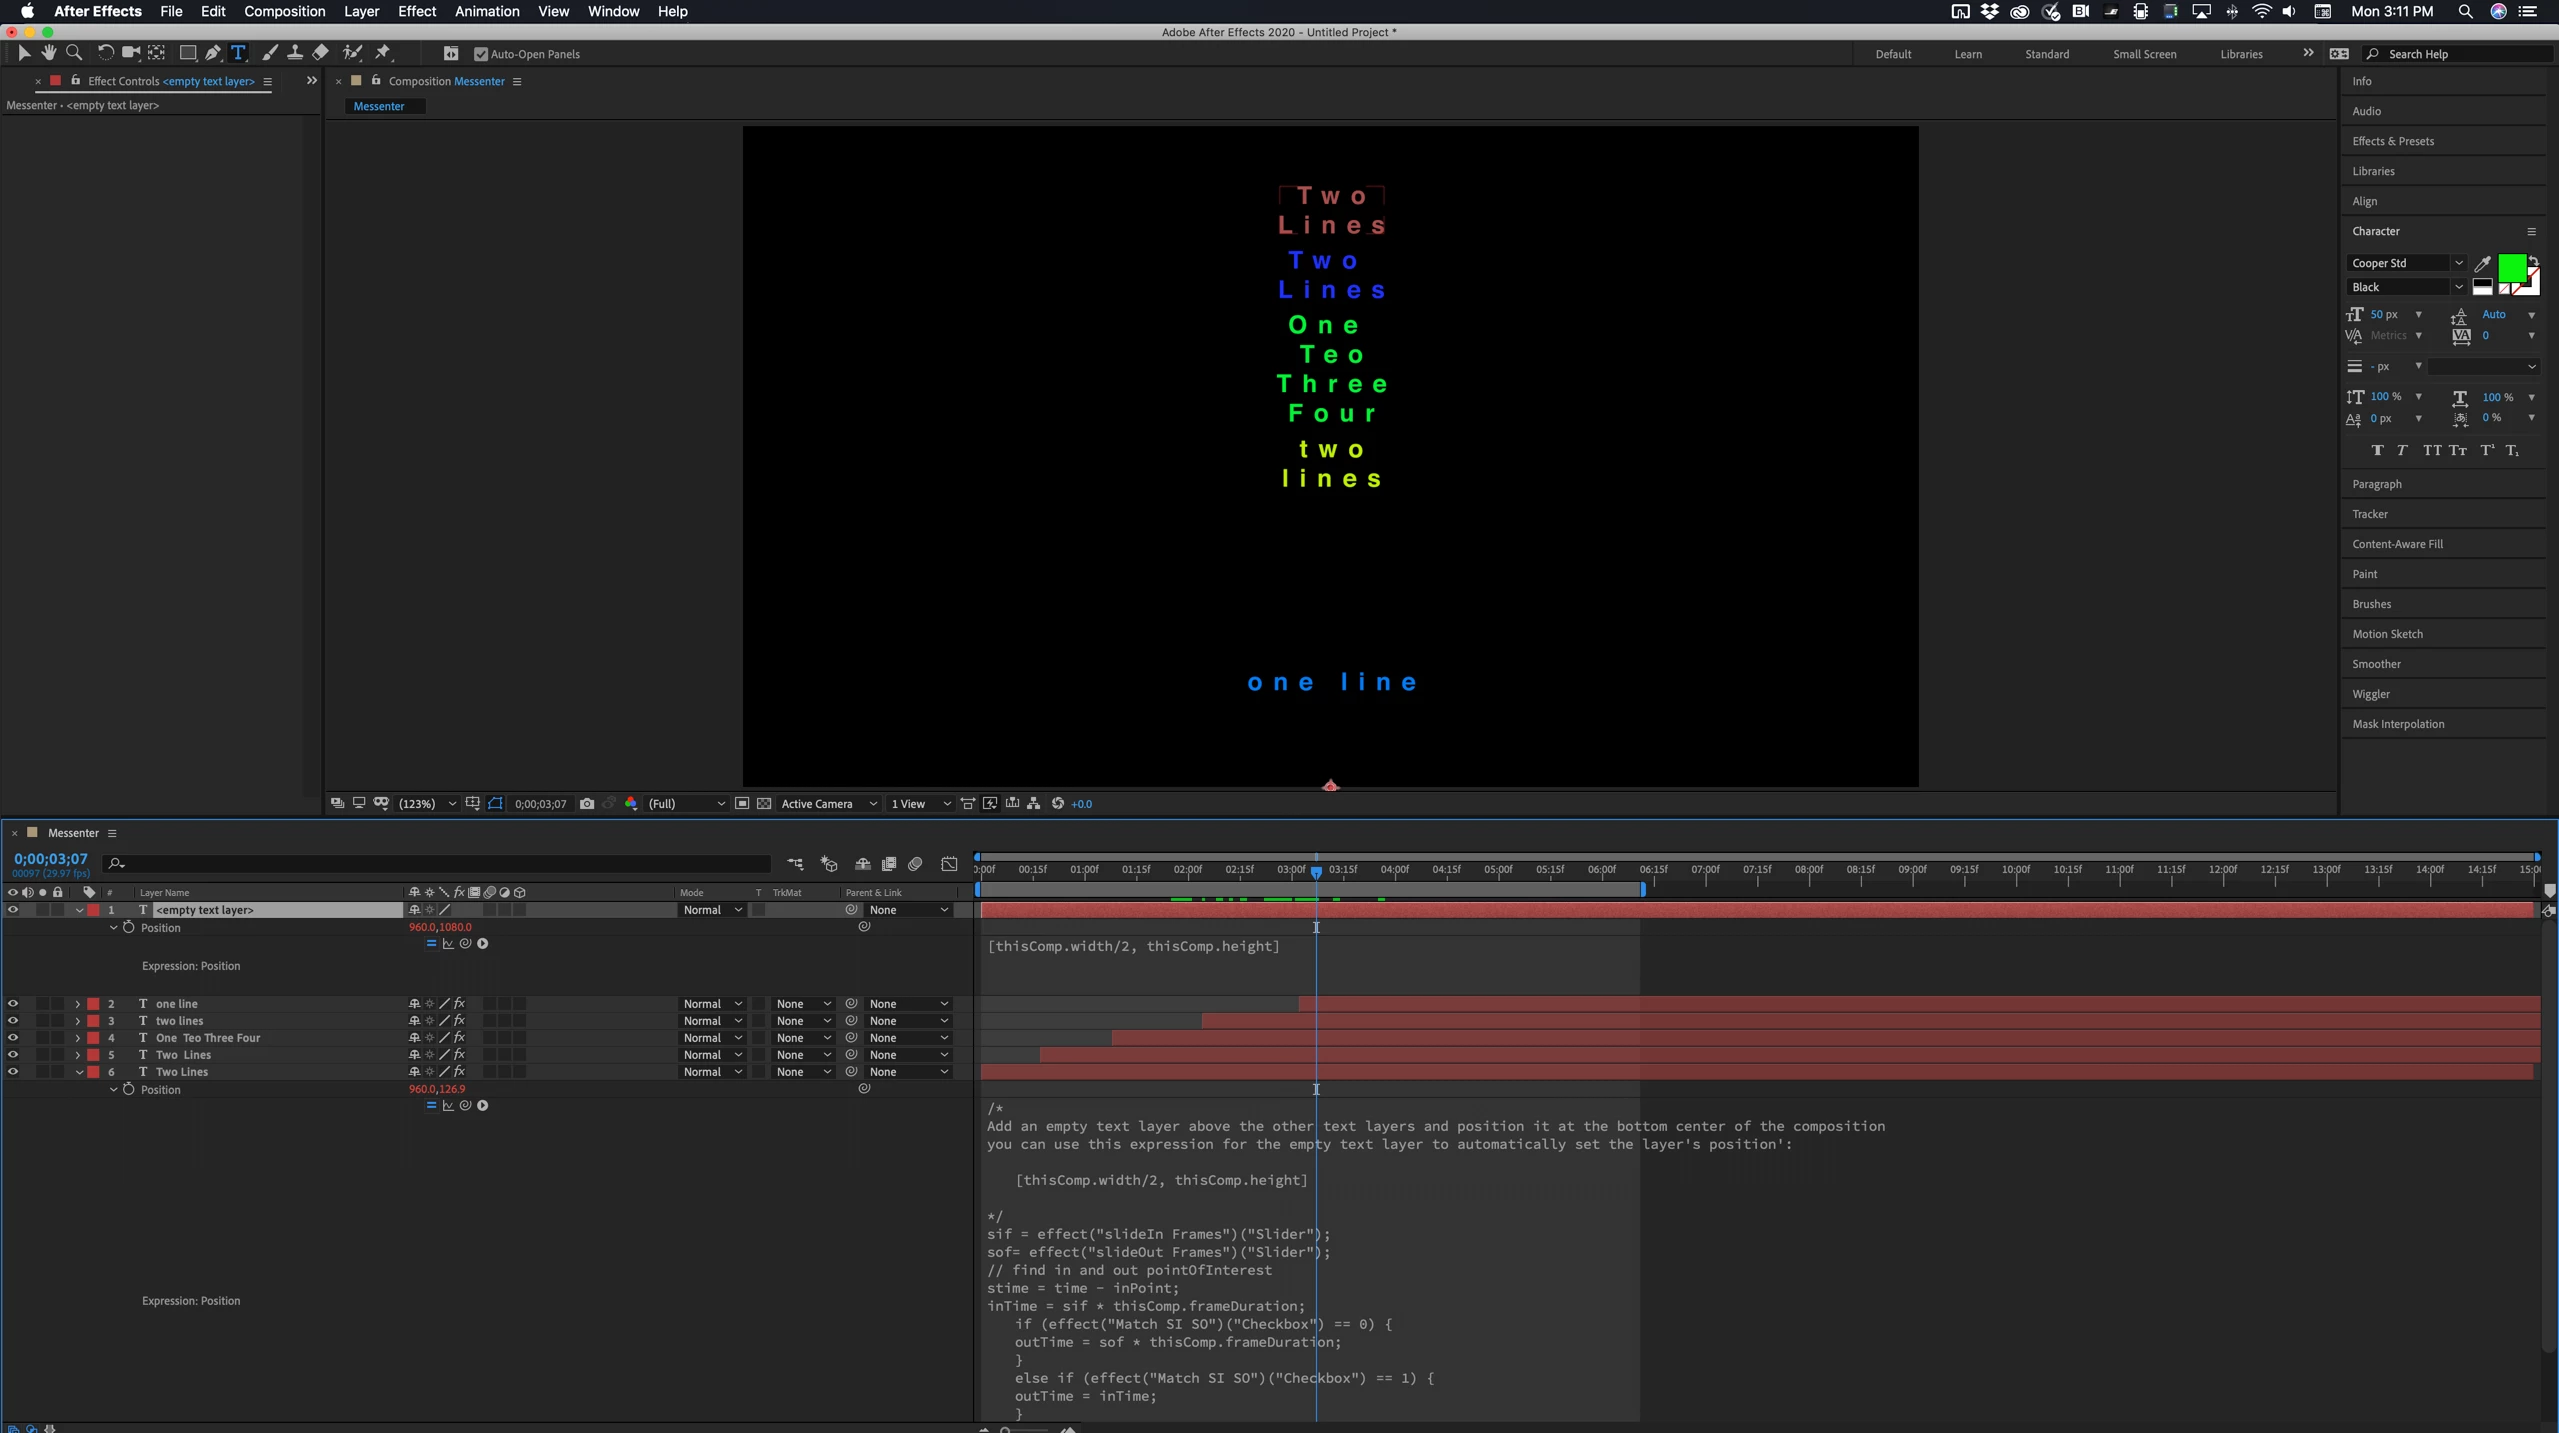Open the Effects & Presets panel
Viewport: 2559px width, 1433px height.
tap(2392, 141)
